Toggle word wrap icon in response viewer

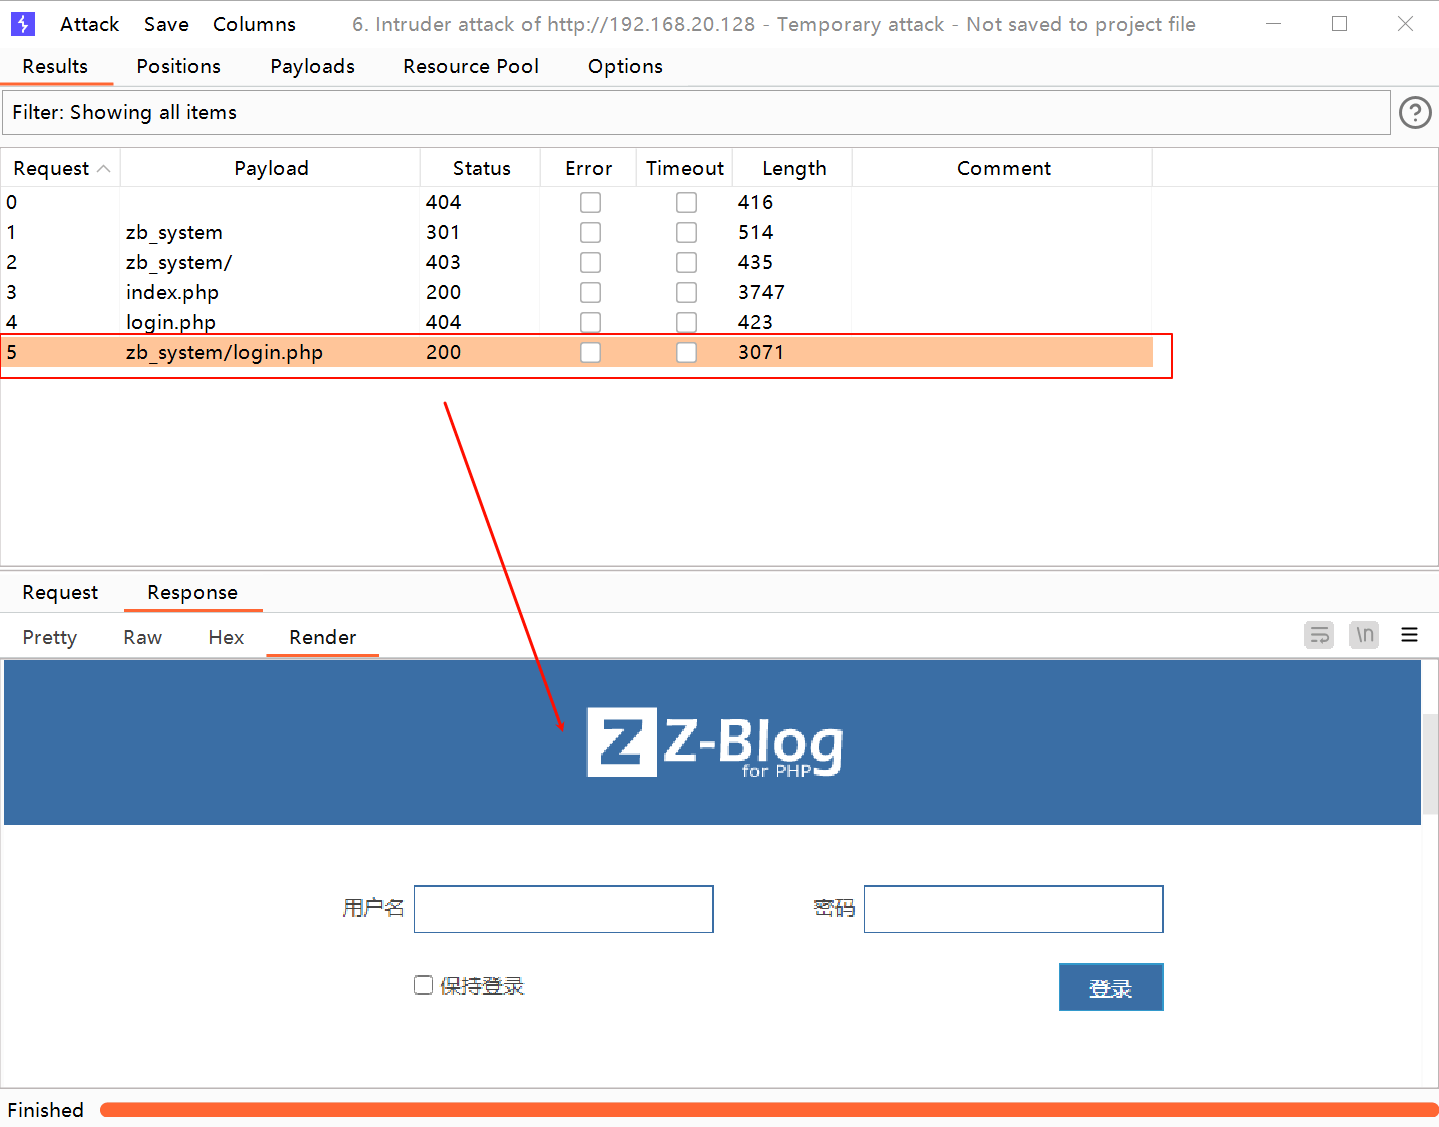coord(1319,635)
